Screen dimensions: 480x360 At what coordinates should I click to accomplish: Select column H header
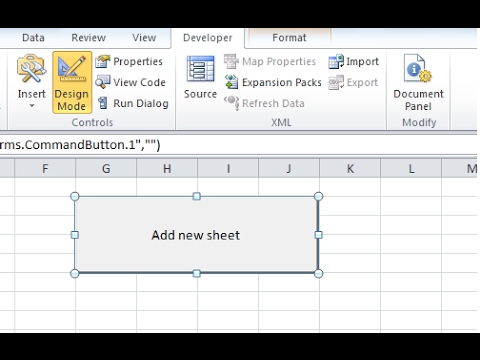coord(167,168)
